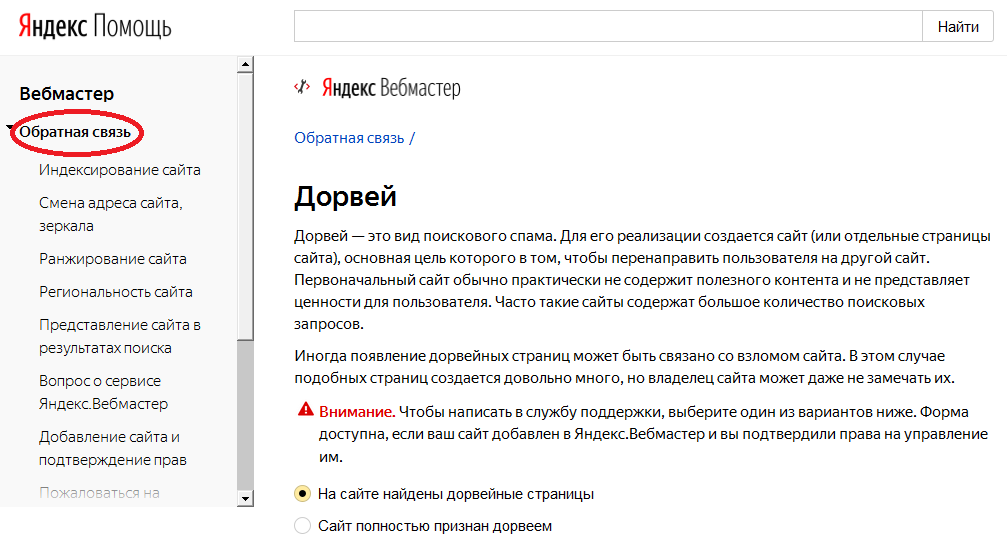Go to Региональность сайта sidebar item

pos(116,292)
